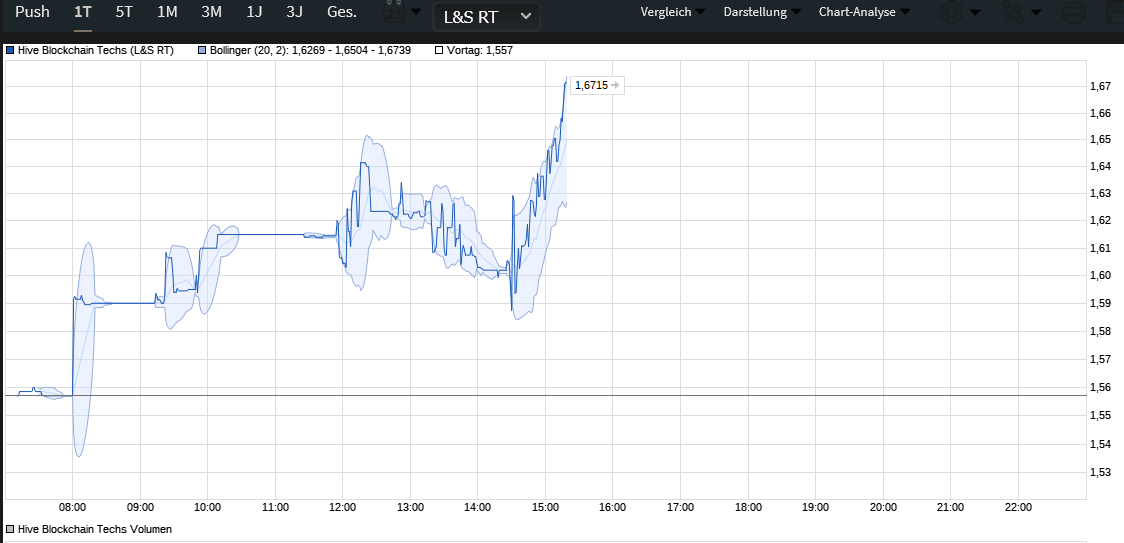Click the settings gear icon
Image resolution: width=1124 pixels, height=543 pixels.
coord(949,13)
